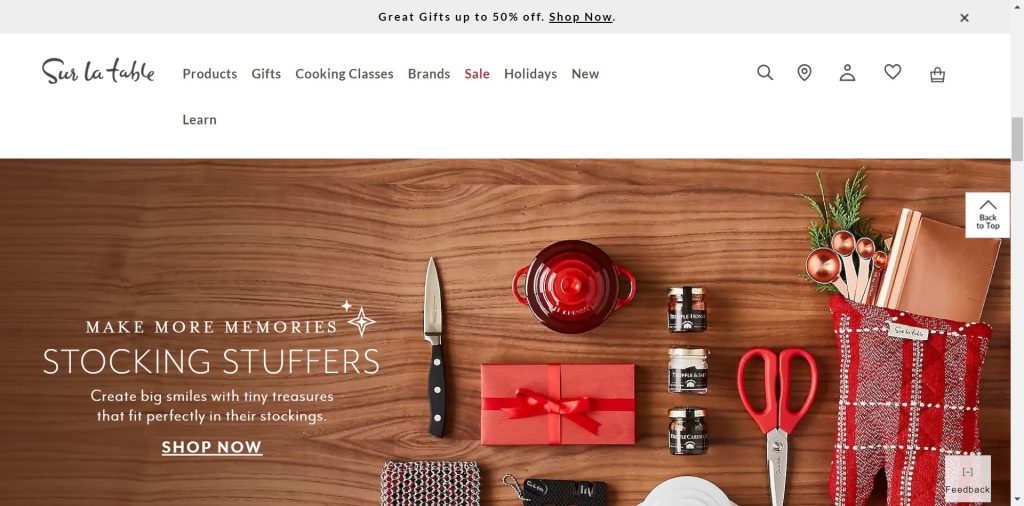The width and height of the screenshot is (1024, 506).
Task: Click the store locator pin icon
Action: click(x=805, y=72)
